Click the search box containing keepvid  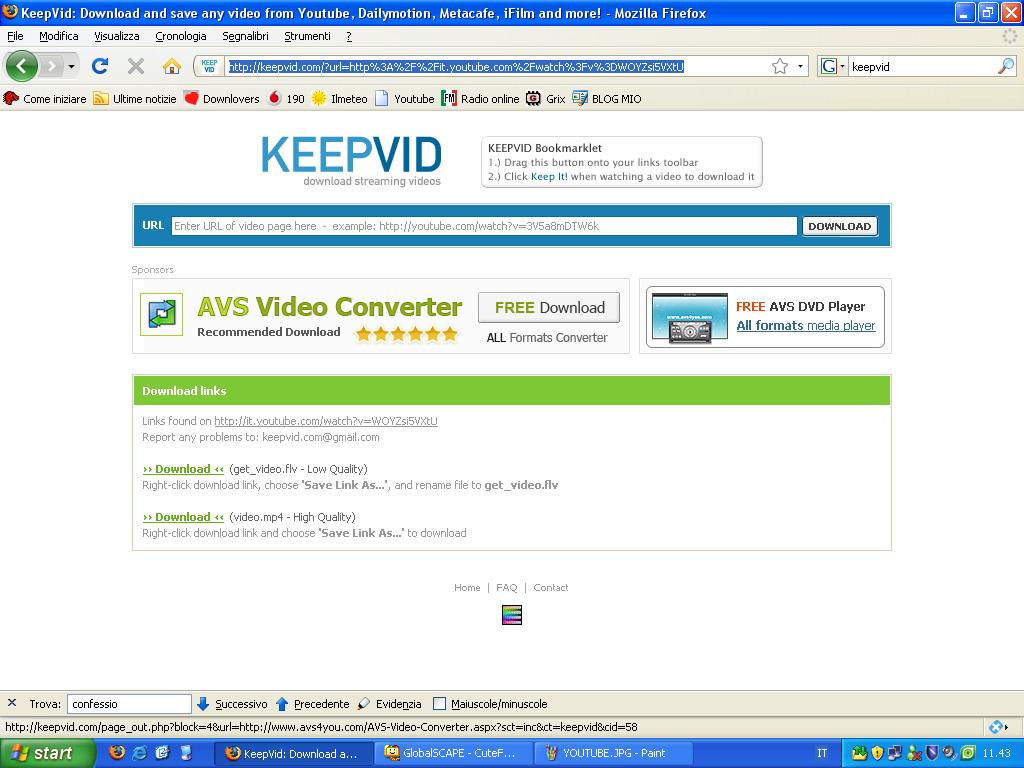pos(923,67)
